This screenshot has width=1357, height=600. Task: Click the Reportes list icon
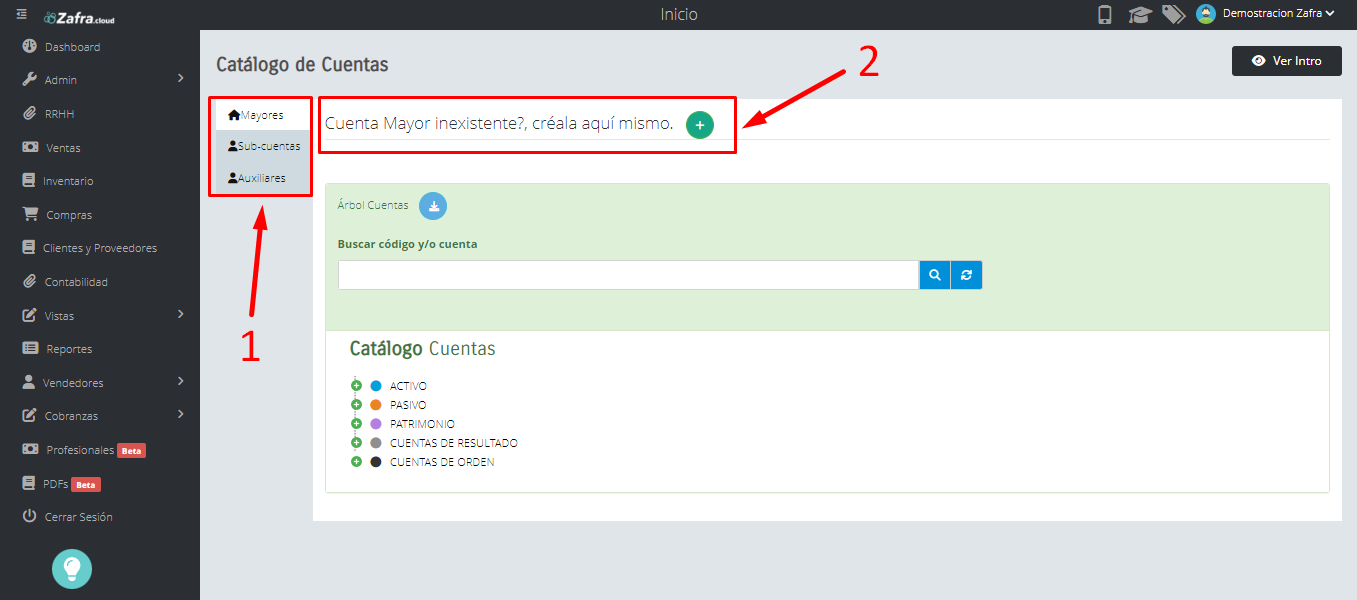click(30, 348)
